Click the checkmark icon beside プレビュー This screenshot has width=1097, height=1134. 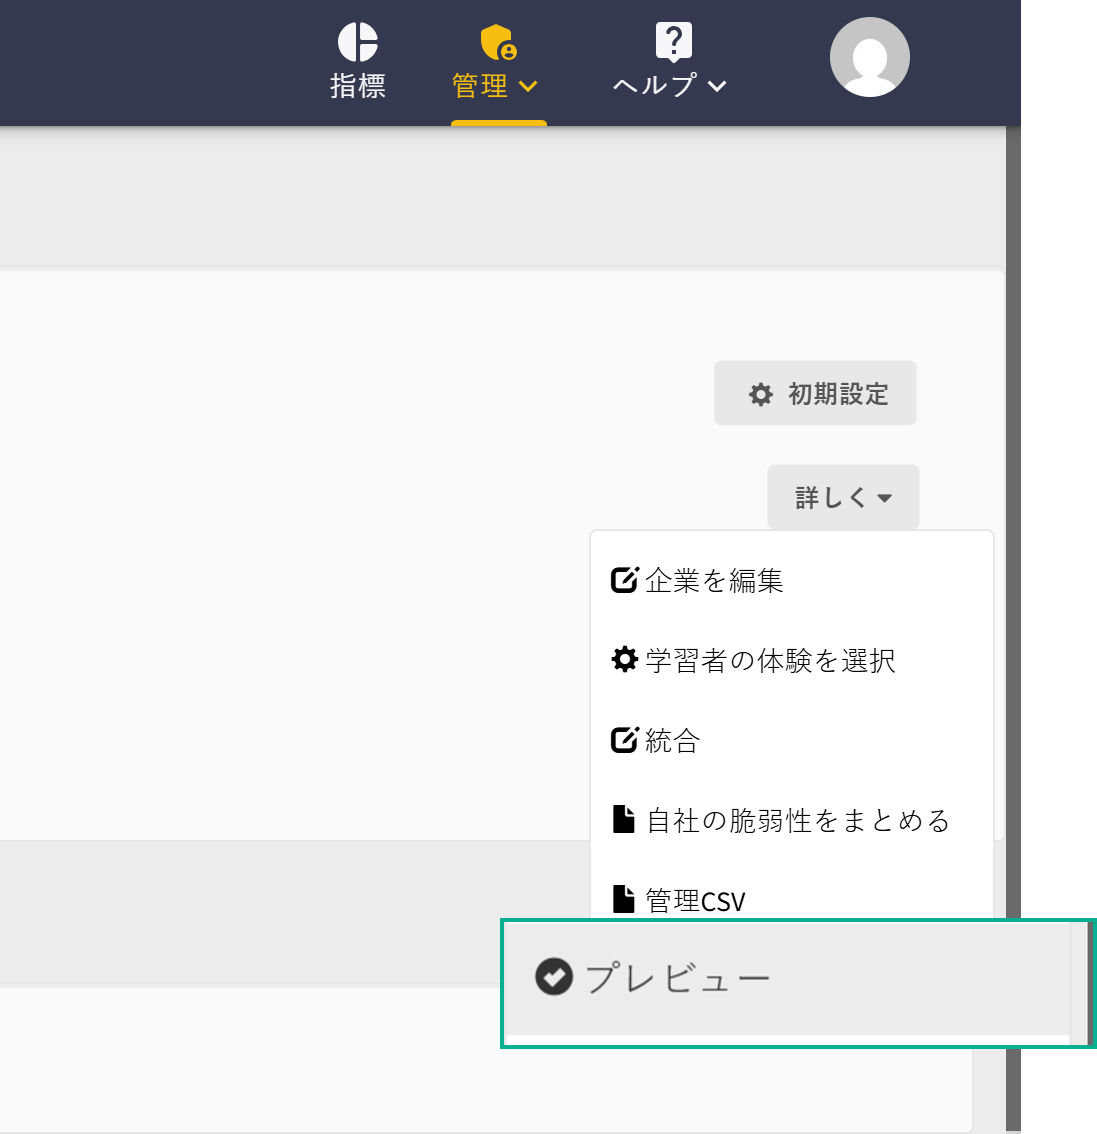(554, 976)
